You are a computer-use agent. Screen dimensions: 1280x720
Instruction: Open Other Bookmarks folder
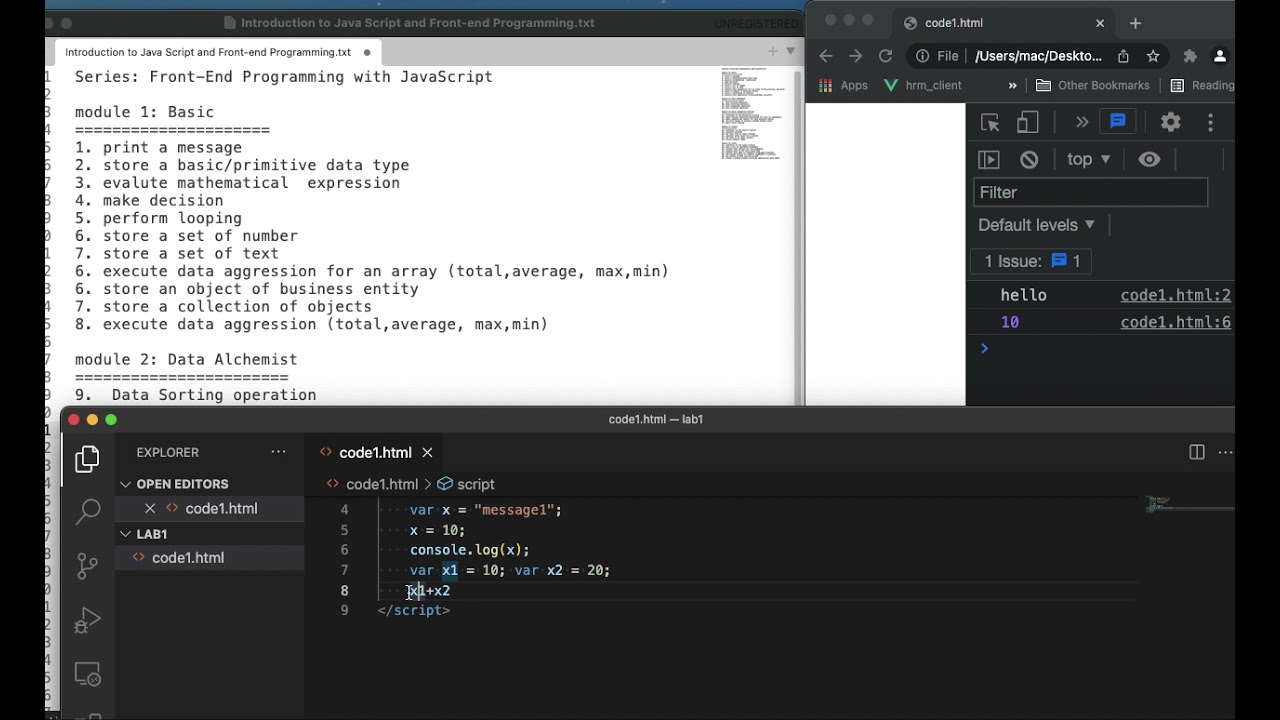pos(1092,85)
